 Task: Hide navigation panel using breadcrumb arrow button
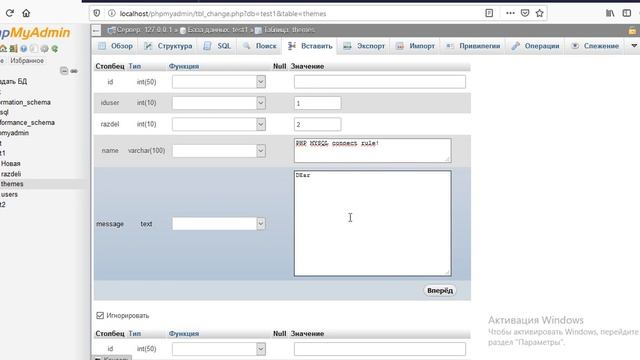pyautogui.click(x=96, y=30)
